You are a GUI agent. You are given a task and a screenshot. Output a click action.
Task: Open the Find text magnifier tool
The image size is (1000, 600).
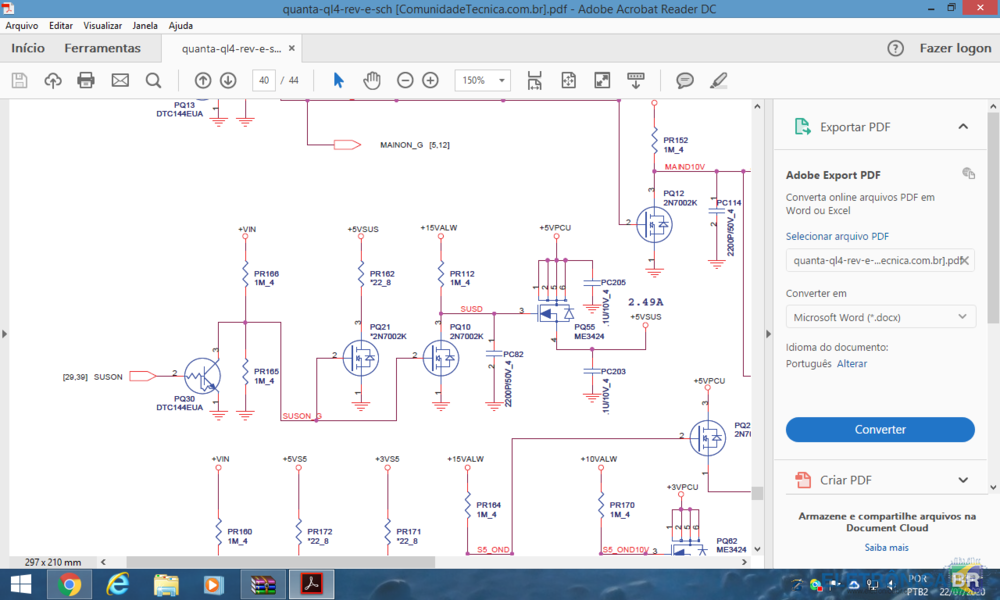[153, 80]
